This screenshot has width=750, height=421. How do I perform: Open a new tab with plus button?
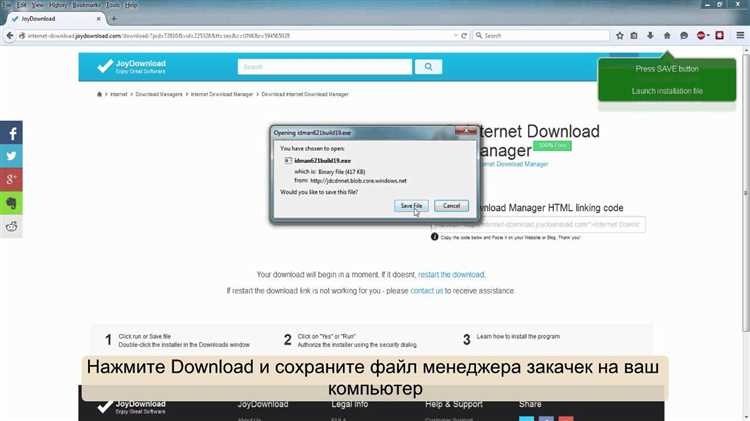(114, 19)
